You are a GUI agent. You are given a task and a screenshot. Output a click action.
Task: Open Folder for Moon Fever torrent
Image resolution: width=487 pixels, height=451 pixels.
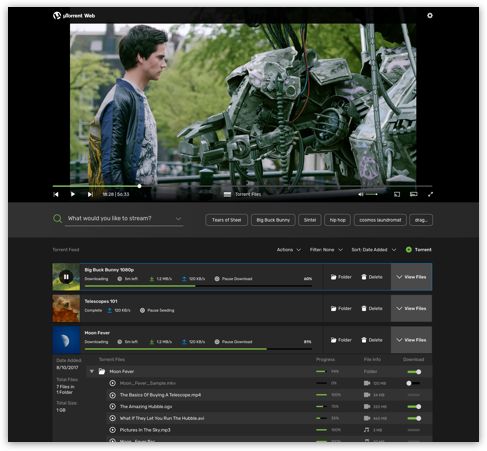coord(341,340)
